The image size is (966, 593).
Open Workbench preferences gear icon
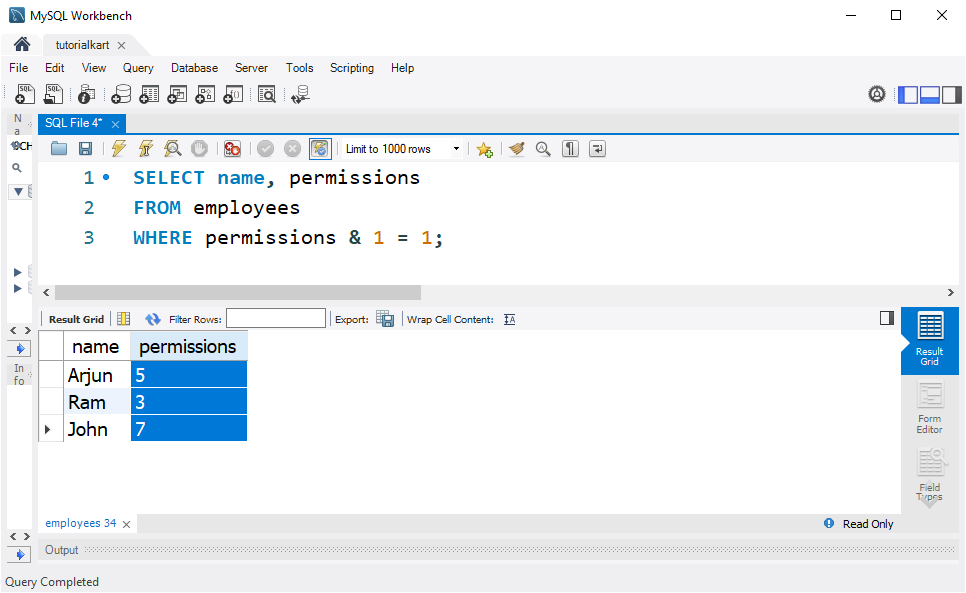pyautogui.click(x=877, y=94)
